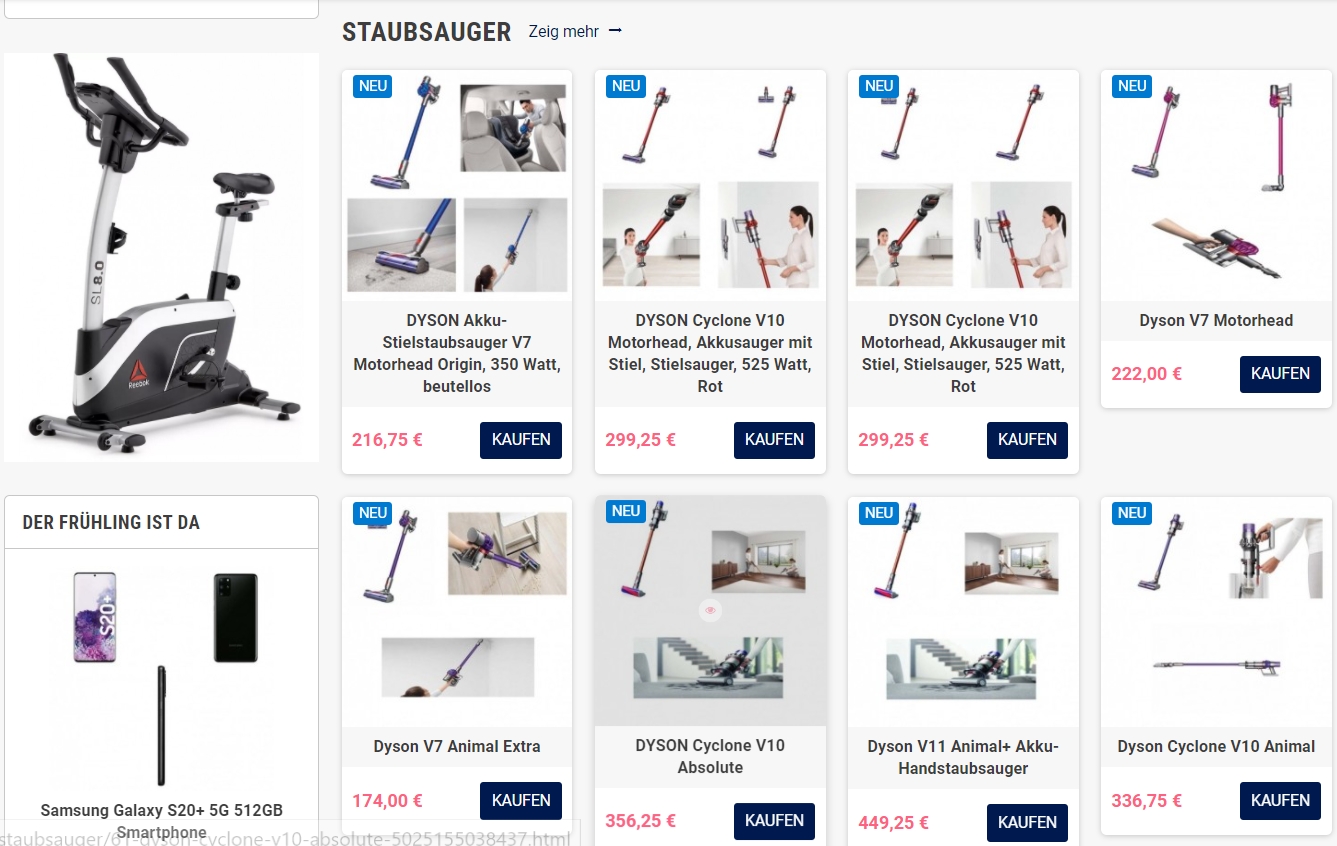Click the quick-view eye icon on DYSON Cyclone V10 Absolute
Image resolution: width=1337 pixels, height=846 pixels.
(710, 610)
